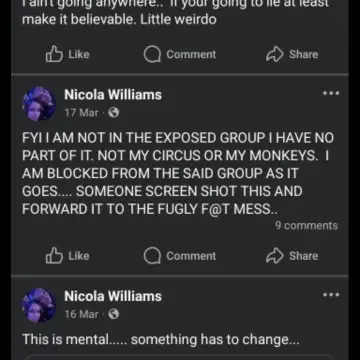Open three-dot options menu on 17 Mar post
The height and width of the screenshot is (360, 360).
point(331,93)
